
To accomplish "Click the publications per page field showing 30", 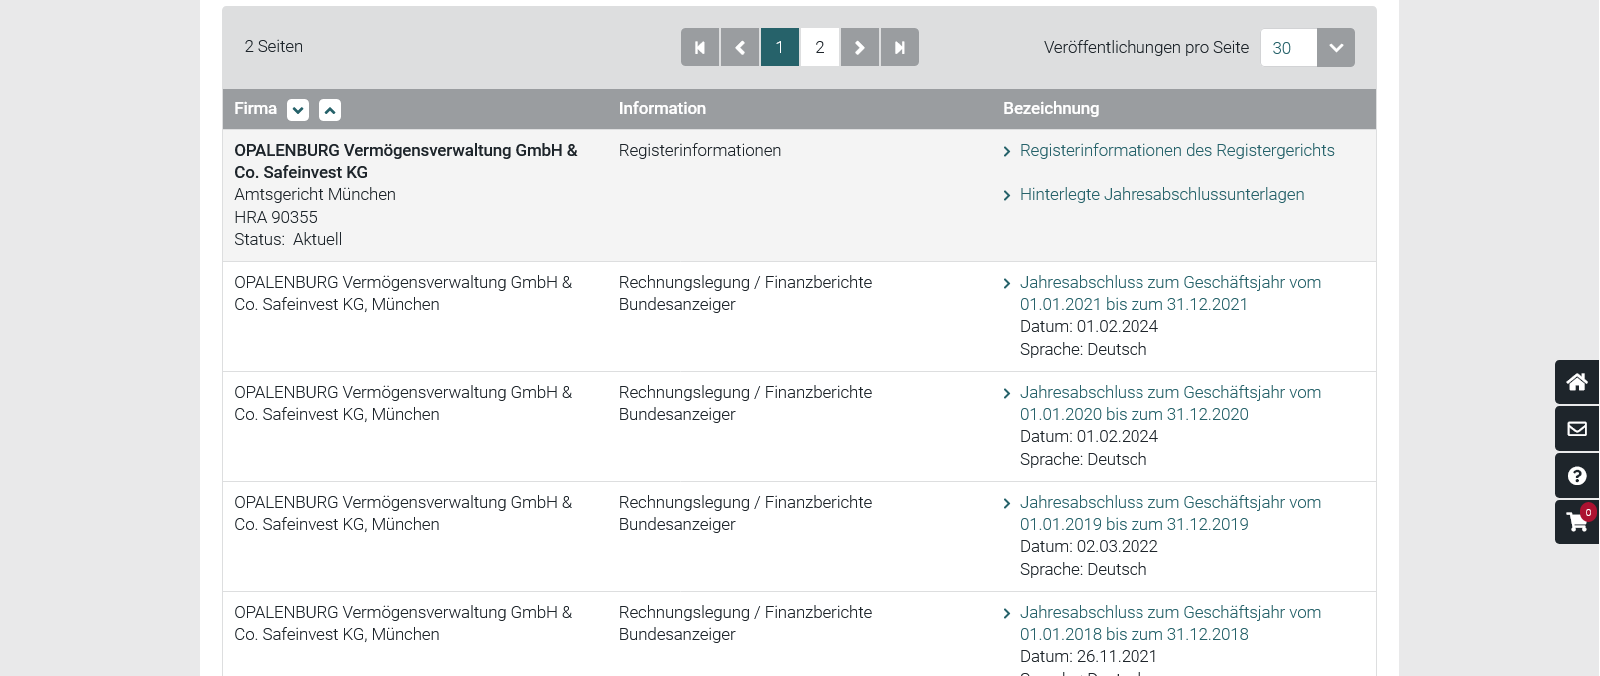I will (x=1288, y=48).
